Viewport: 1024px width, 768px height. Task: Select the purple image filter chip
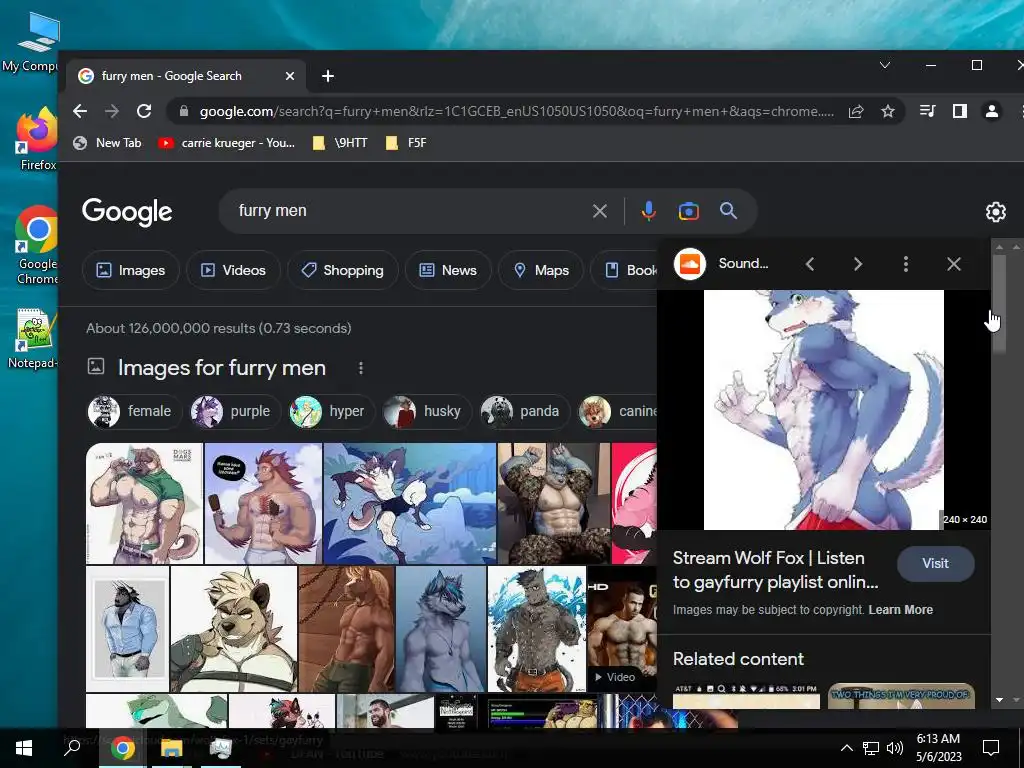[234, 411]
